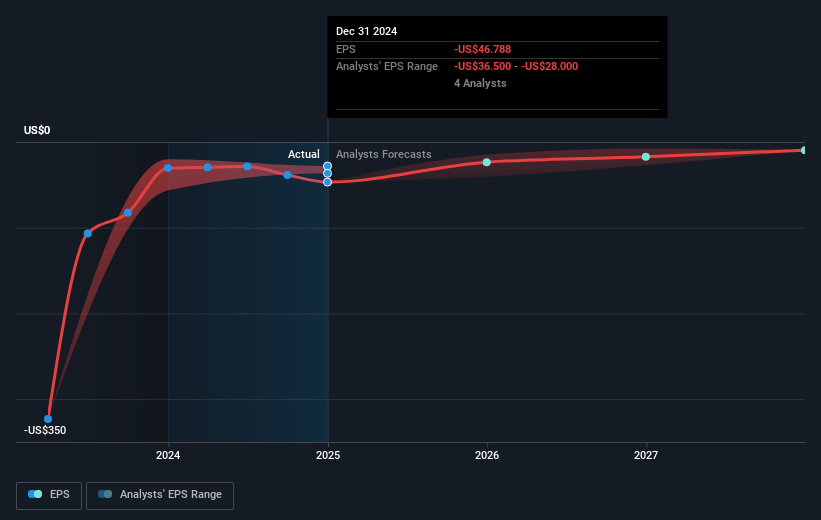This screenshot has width=821, height=520.
Task: Click the 2026 forecast EPS data point
Action: point(486,162)
